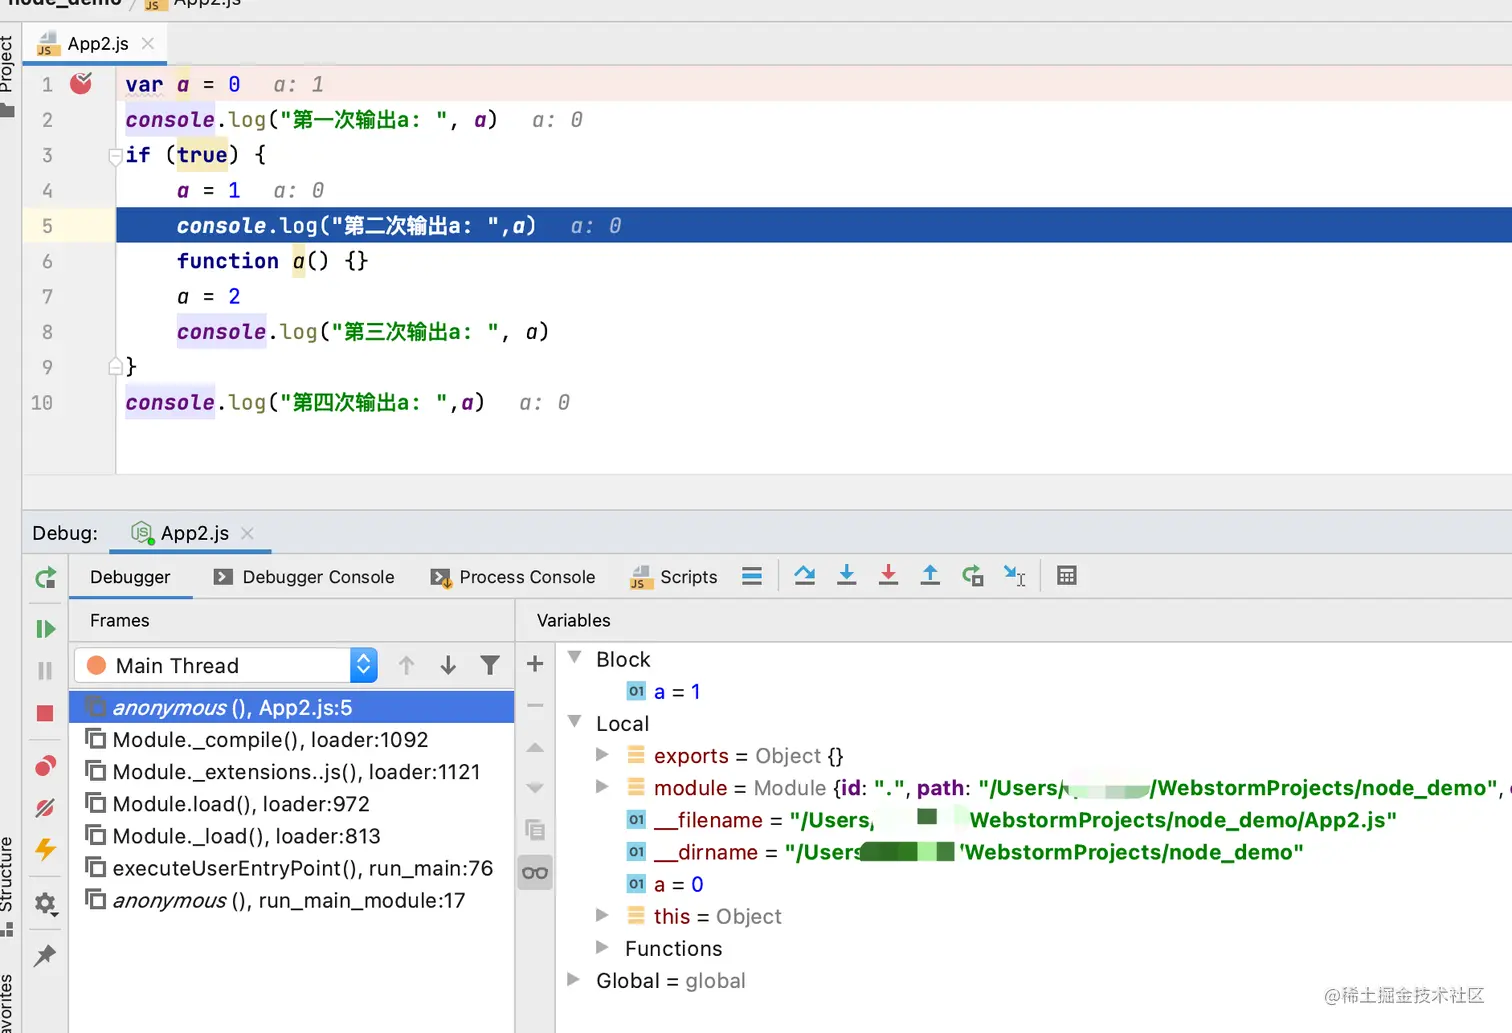Click the Rerun debug icon
This screenshot has height=1033, width=1512.
(46, 578)
